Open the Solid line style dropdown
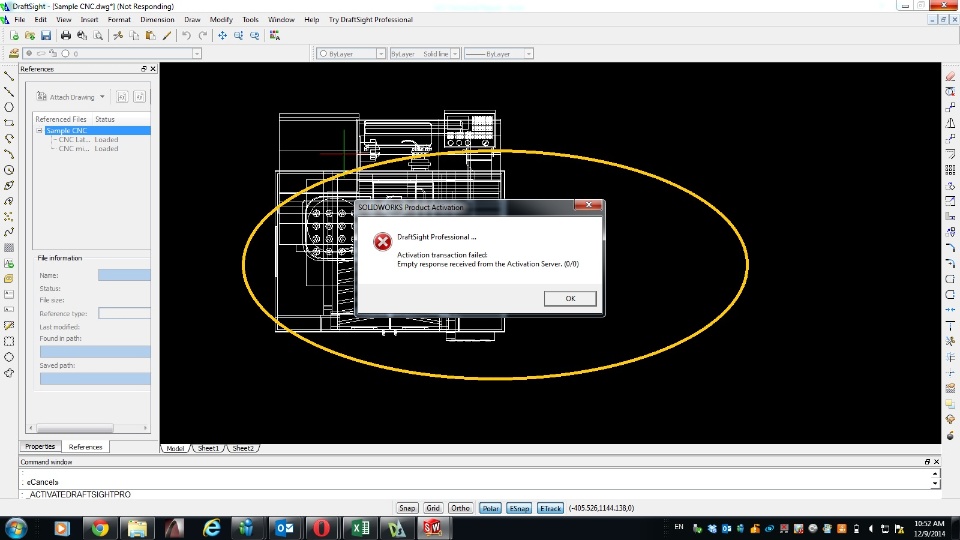The height and width of the screenshot is (540, 960). 455,54
